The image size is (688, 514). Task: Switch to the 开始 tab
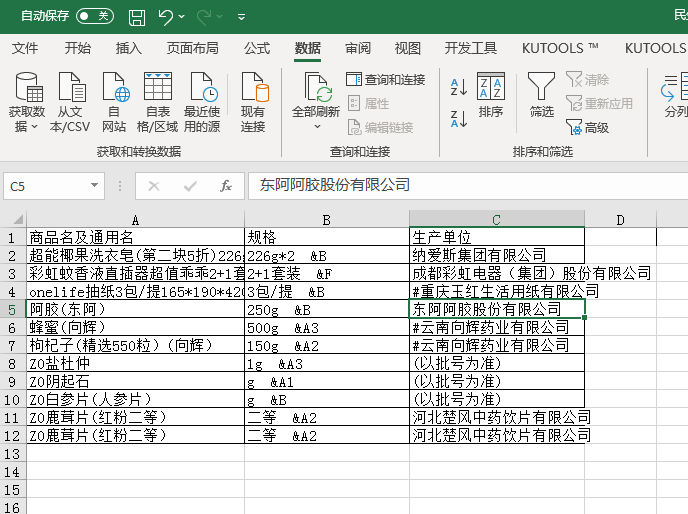click(x=78, y=48)
